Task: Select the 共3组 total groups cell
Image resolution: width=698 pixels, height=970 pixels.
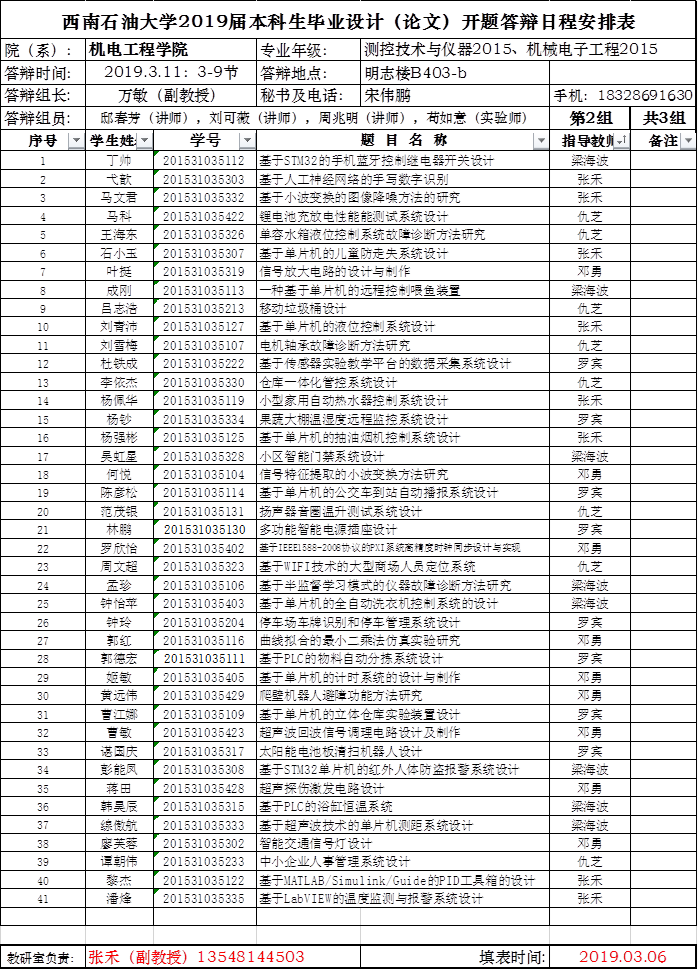Action: click(664, 119)
